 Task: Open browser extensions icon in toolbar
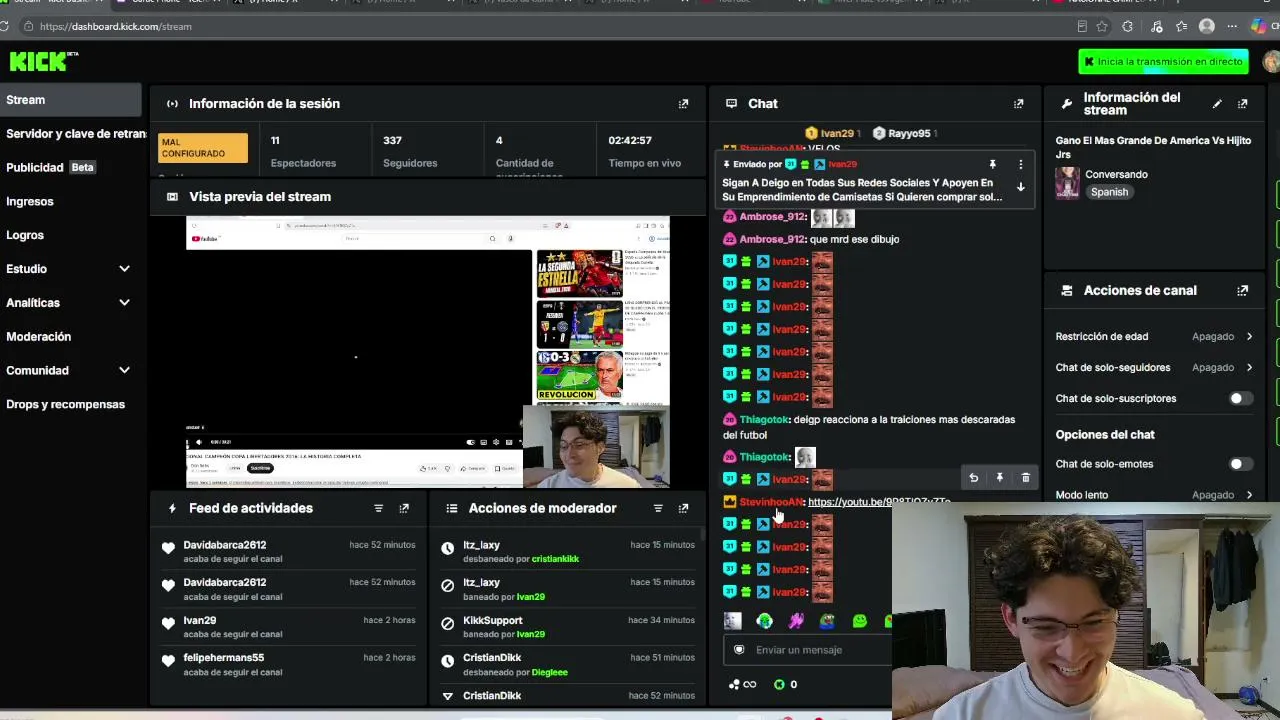click(1128, 27)
